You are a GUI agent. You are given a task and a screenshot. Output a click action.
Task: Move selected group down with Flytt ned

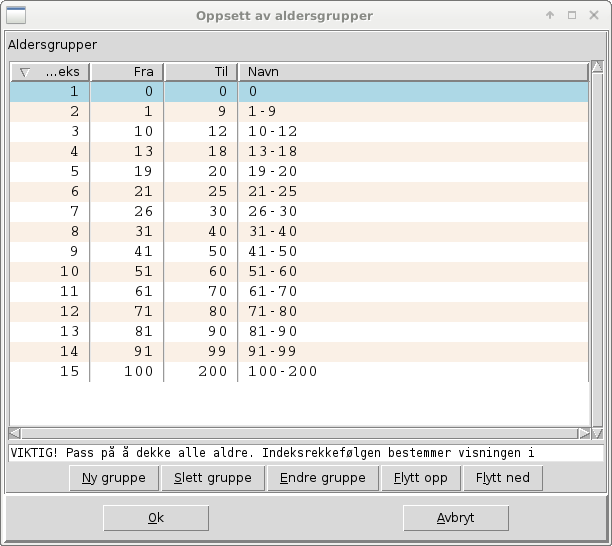click(503, 478)
